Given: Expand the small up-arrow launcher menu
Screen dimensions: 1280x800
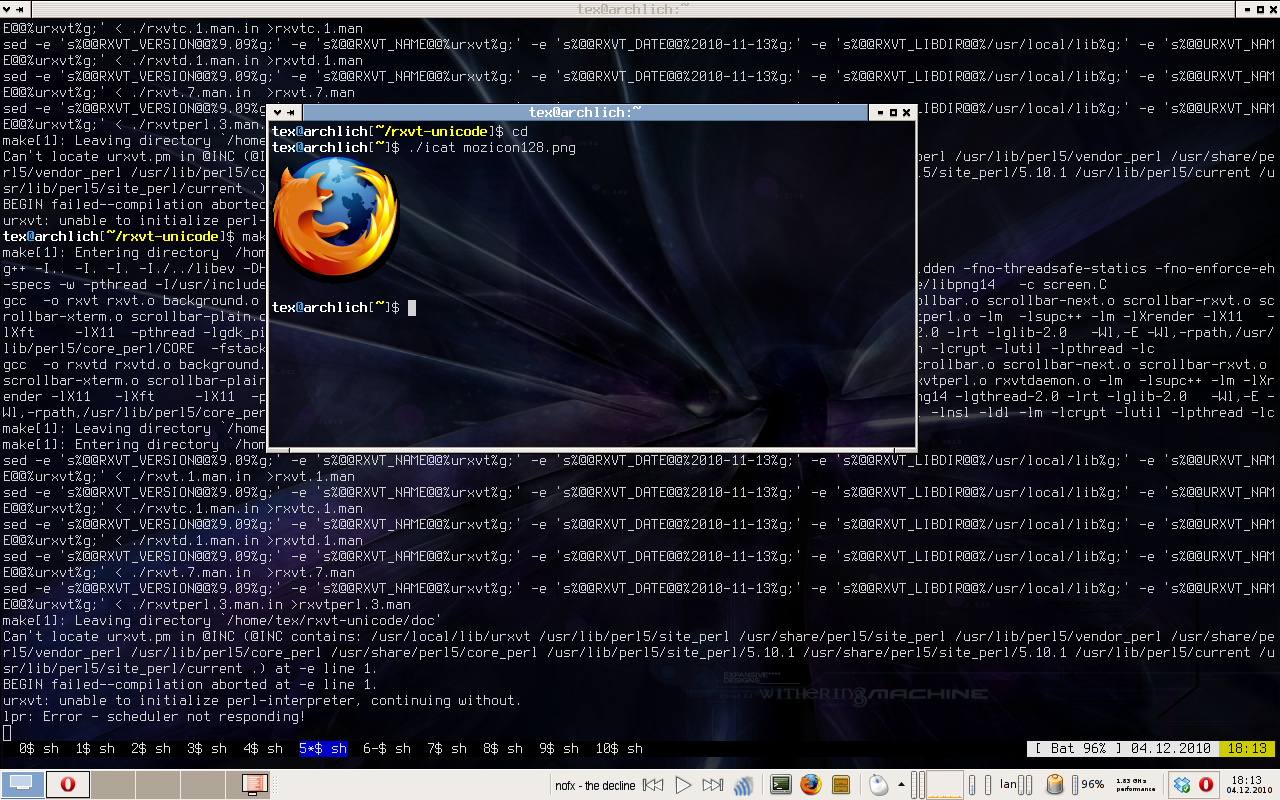Looking at the screenshot, I should (x=901, y=785).
